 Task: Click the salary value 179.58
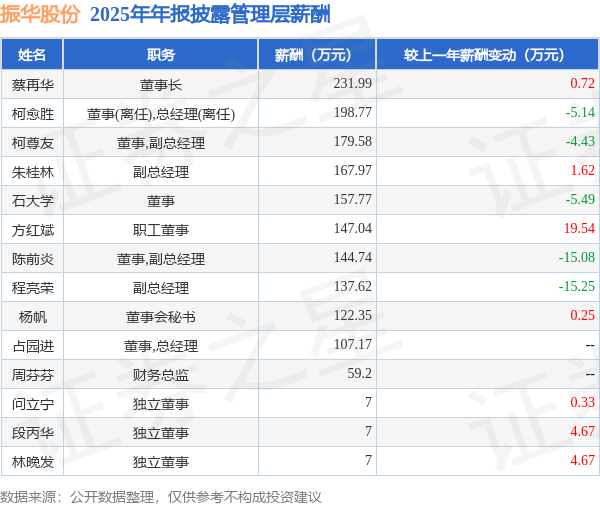pyautogui.click(x=352, y=141)
